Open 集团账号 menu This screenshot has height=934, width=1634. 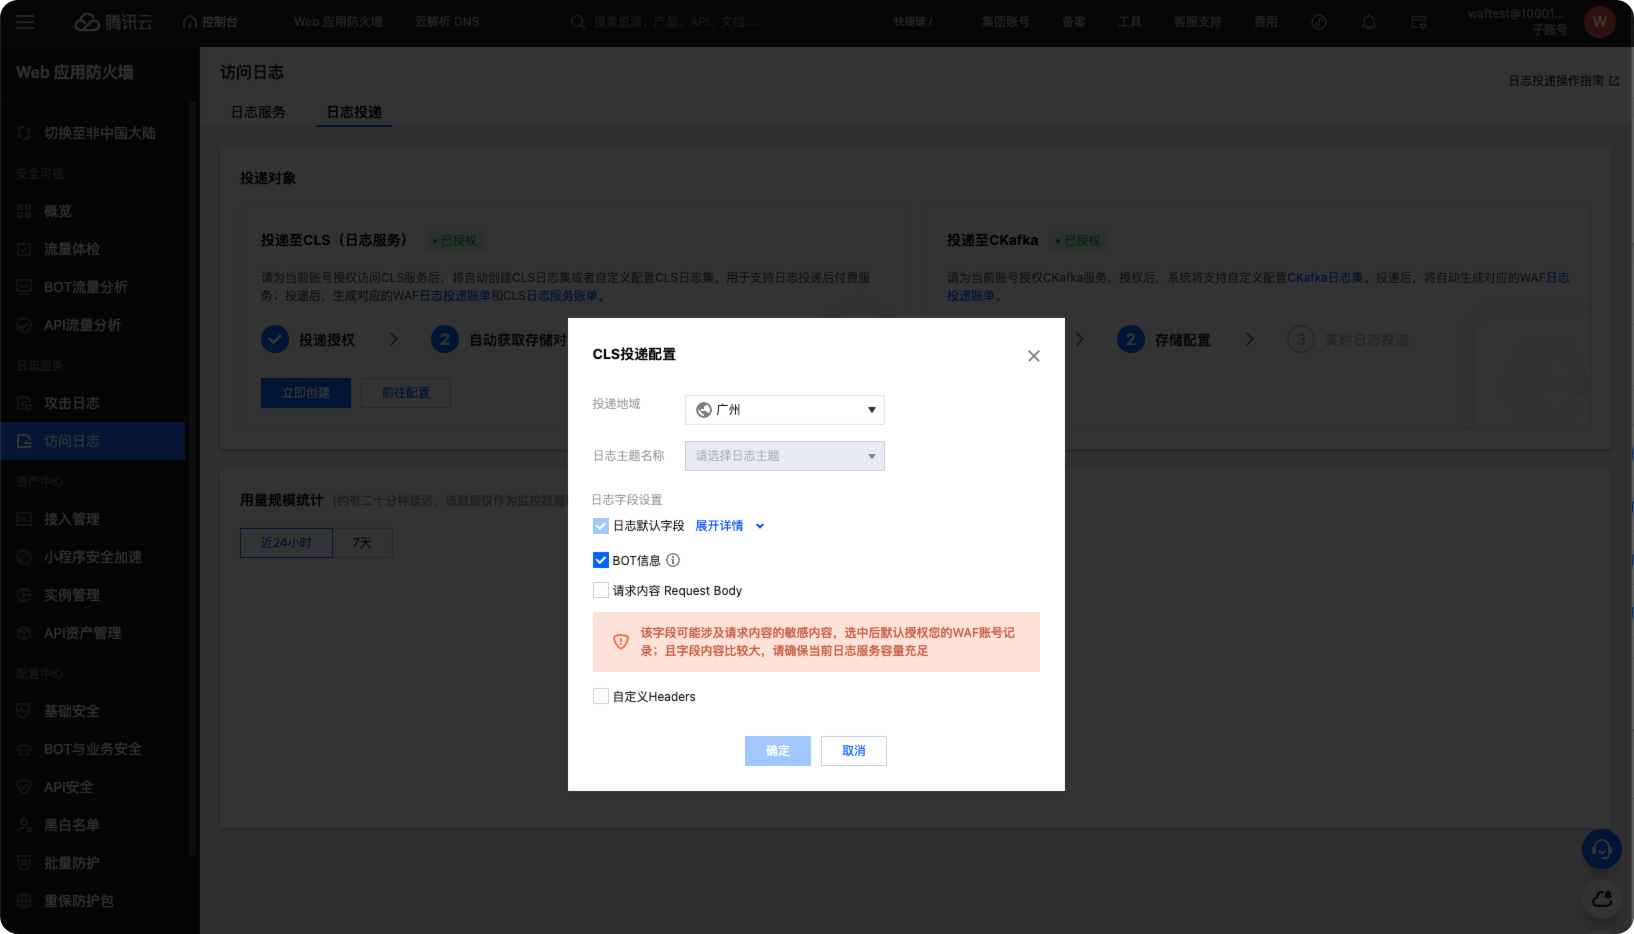pyautogui.click(x=1005, y=22)
